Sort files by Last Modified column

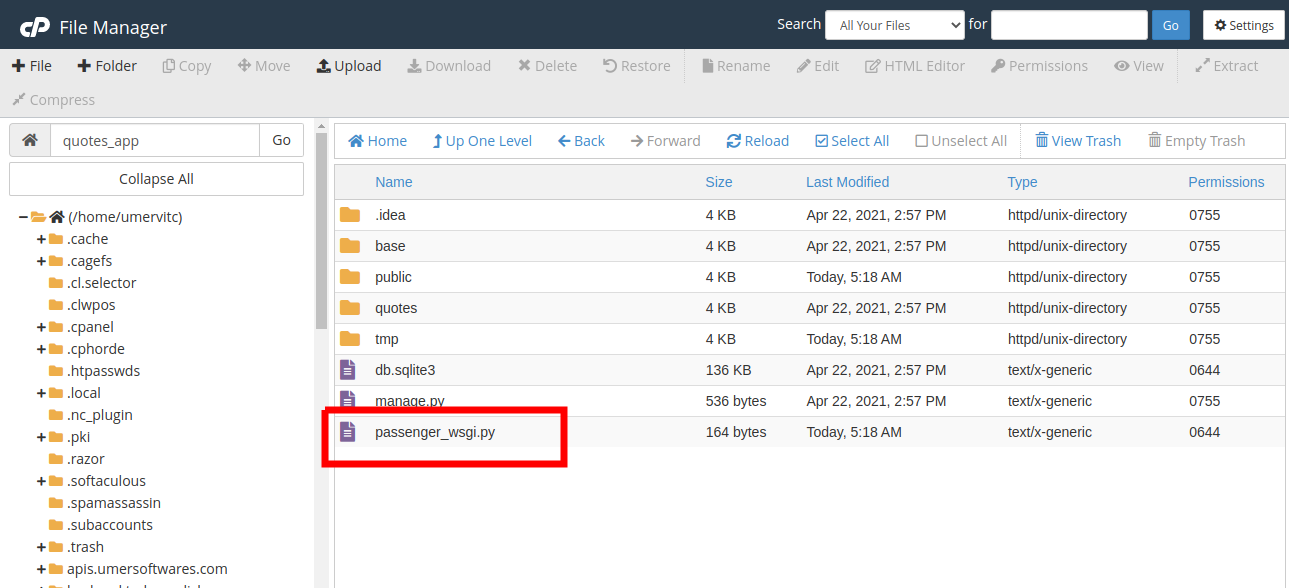click(x=847, y=182)
